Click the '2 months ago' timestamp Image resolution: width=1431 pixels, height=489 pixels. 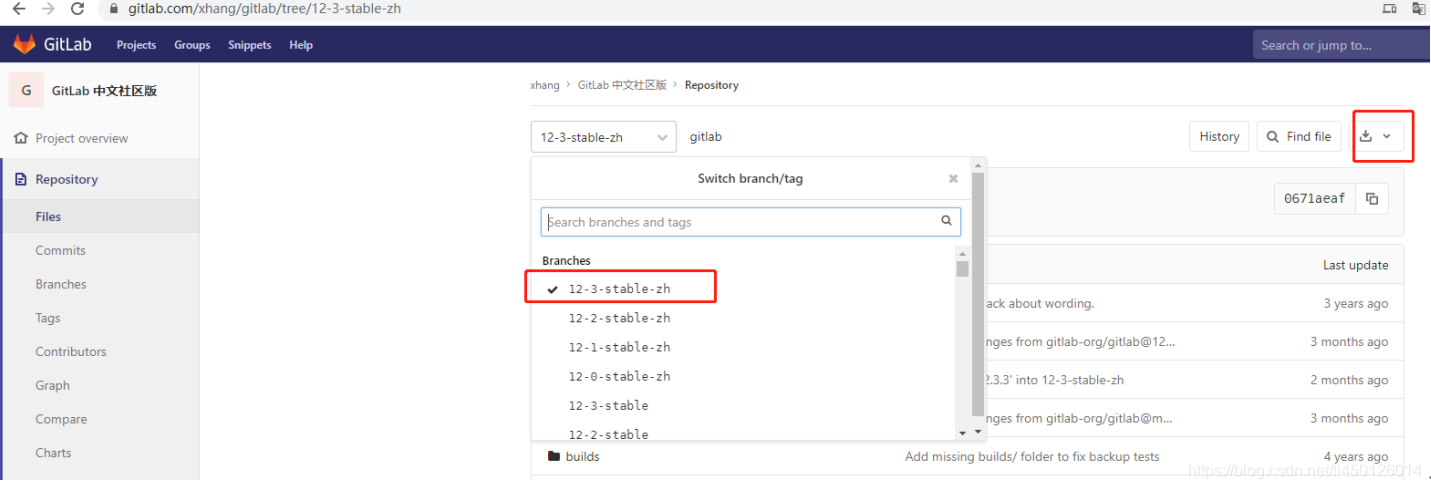click(x=1349, y=380)
